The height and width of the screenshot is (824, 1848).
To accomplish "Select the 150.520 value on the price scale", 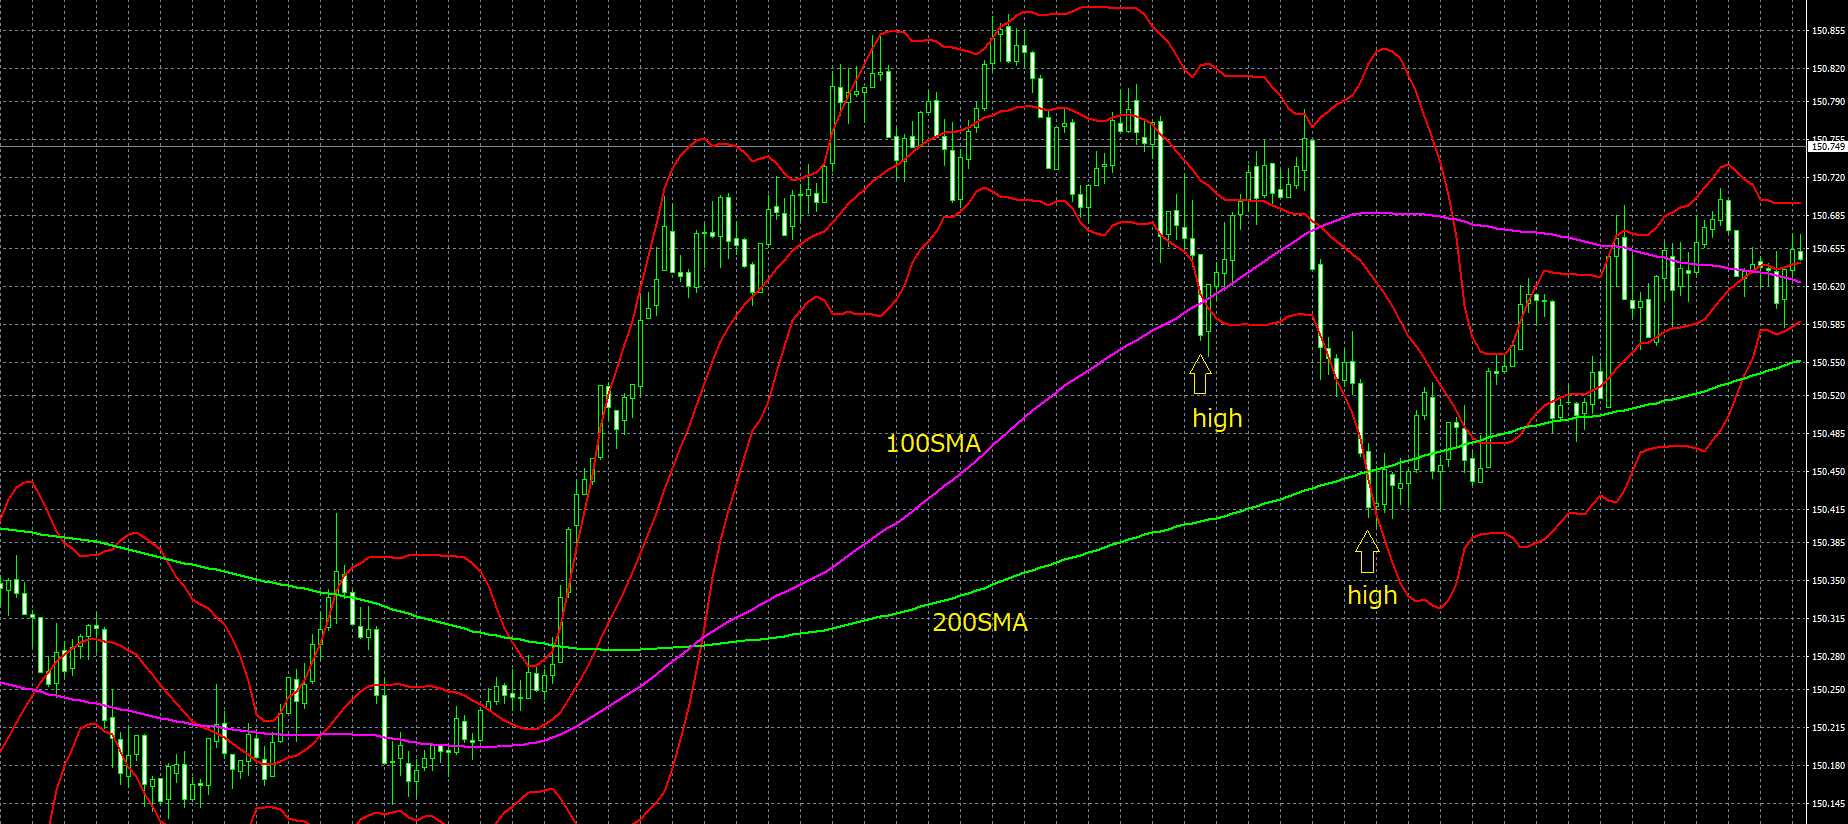I will pyautogui.click(x=1828, y=396).
